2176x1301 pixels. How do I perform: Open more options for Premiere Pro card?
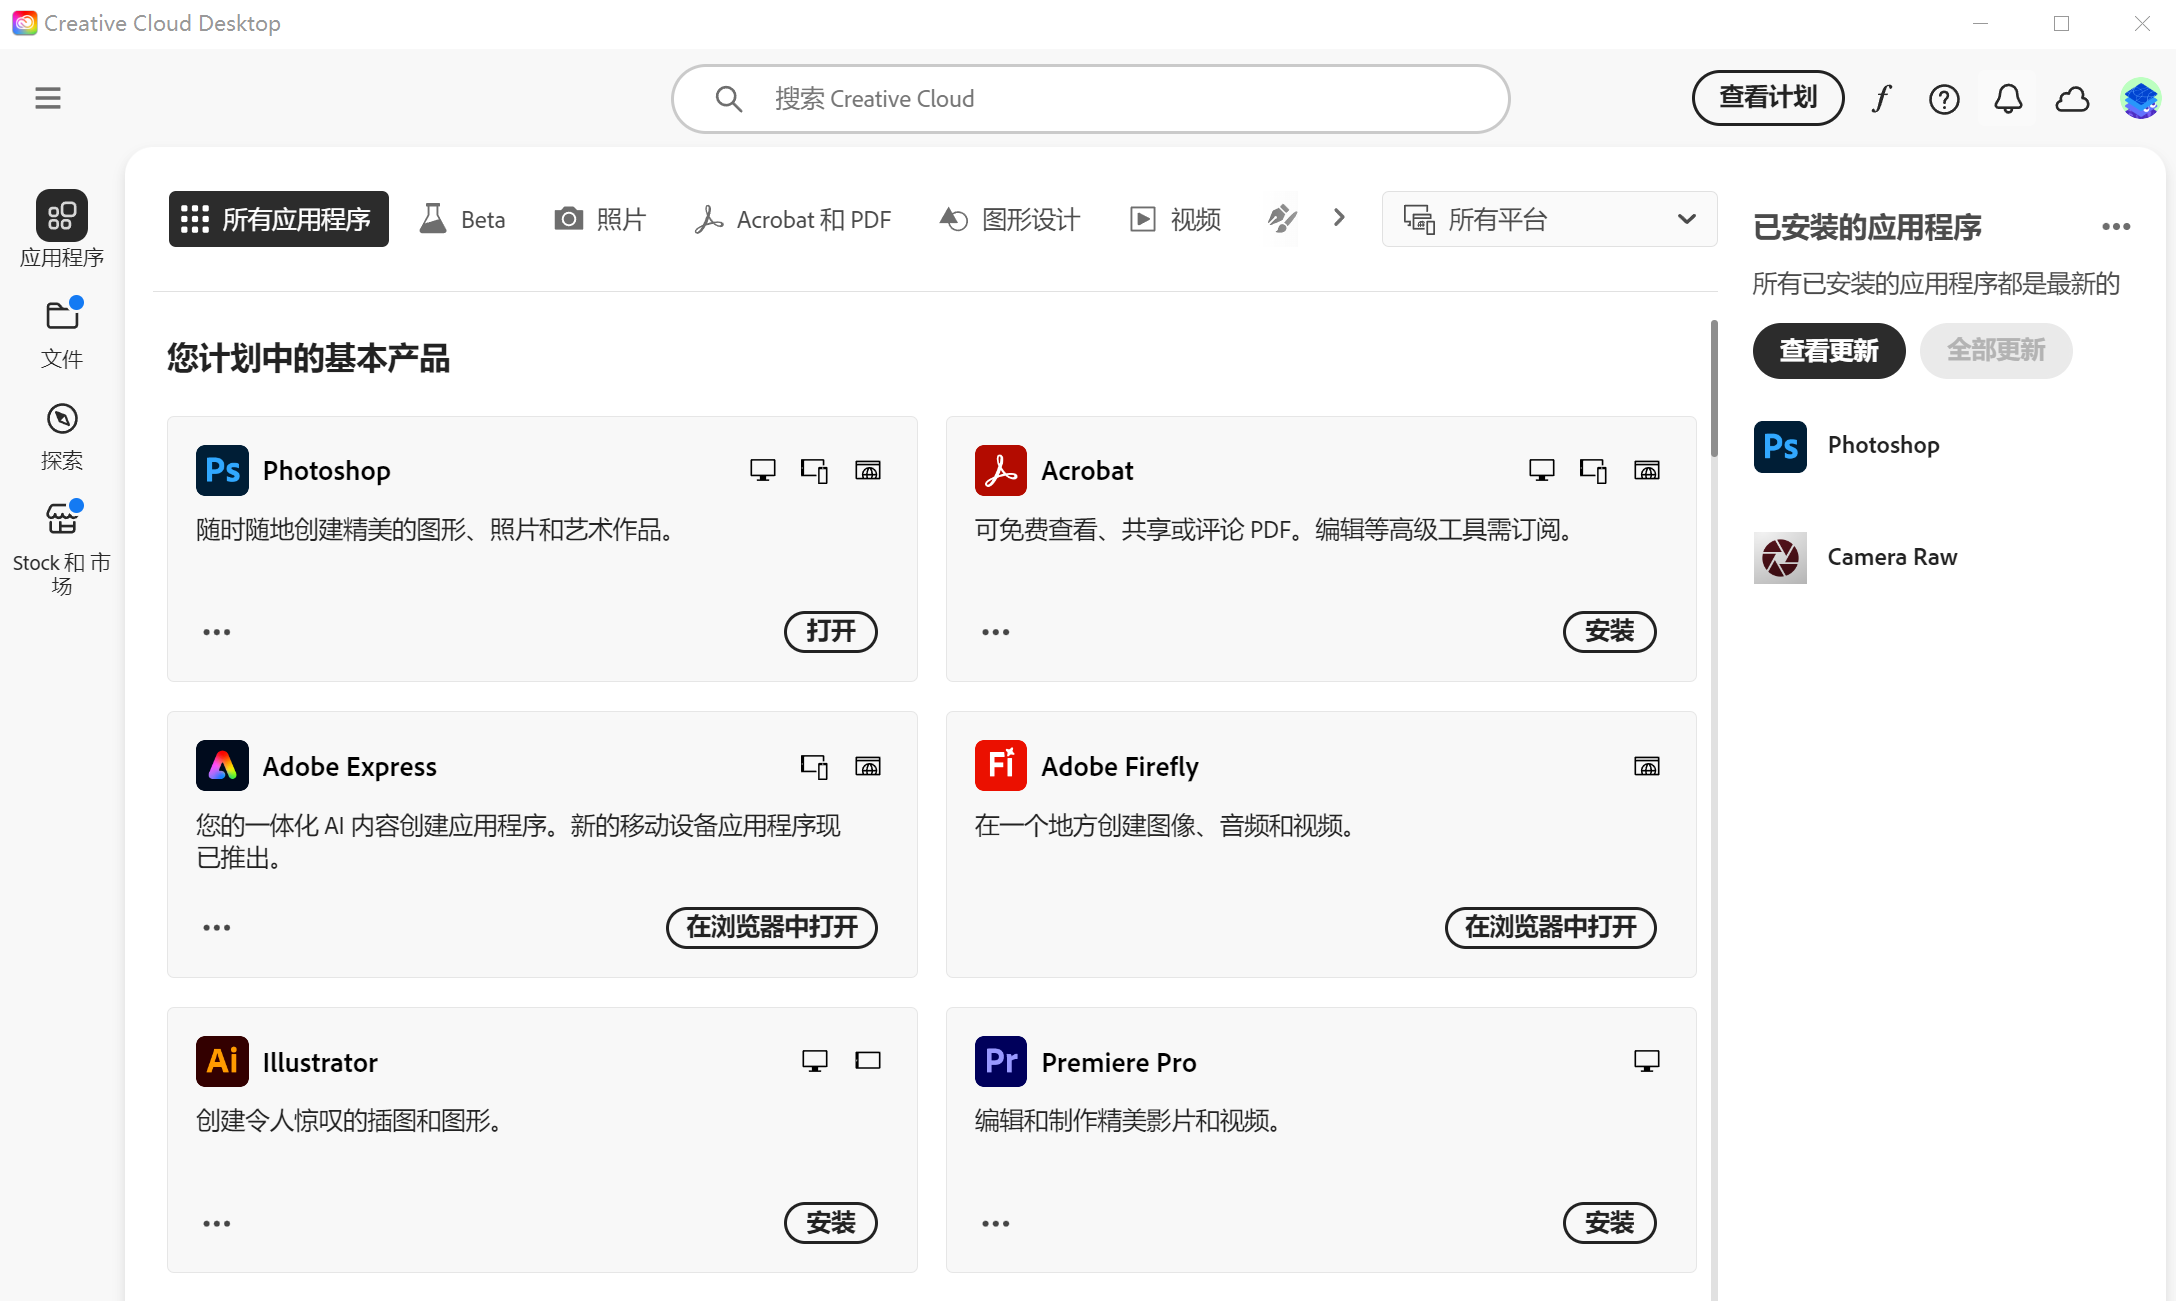pyautogui.click(x=996, y=1224)
